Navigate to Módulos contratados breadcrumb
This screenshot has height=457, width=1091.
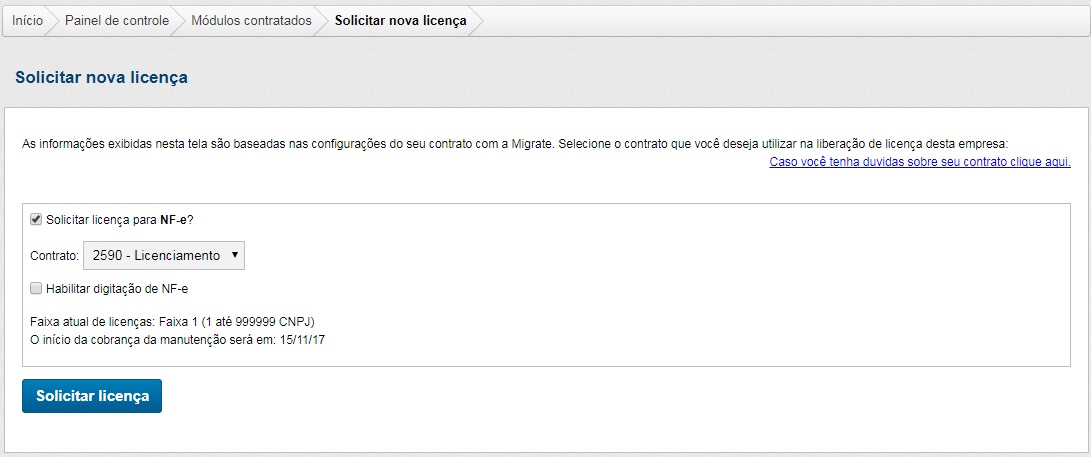(251, 20)
